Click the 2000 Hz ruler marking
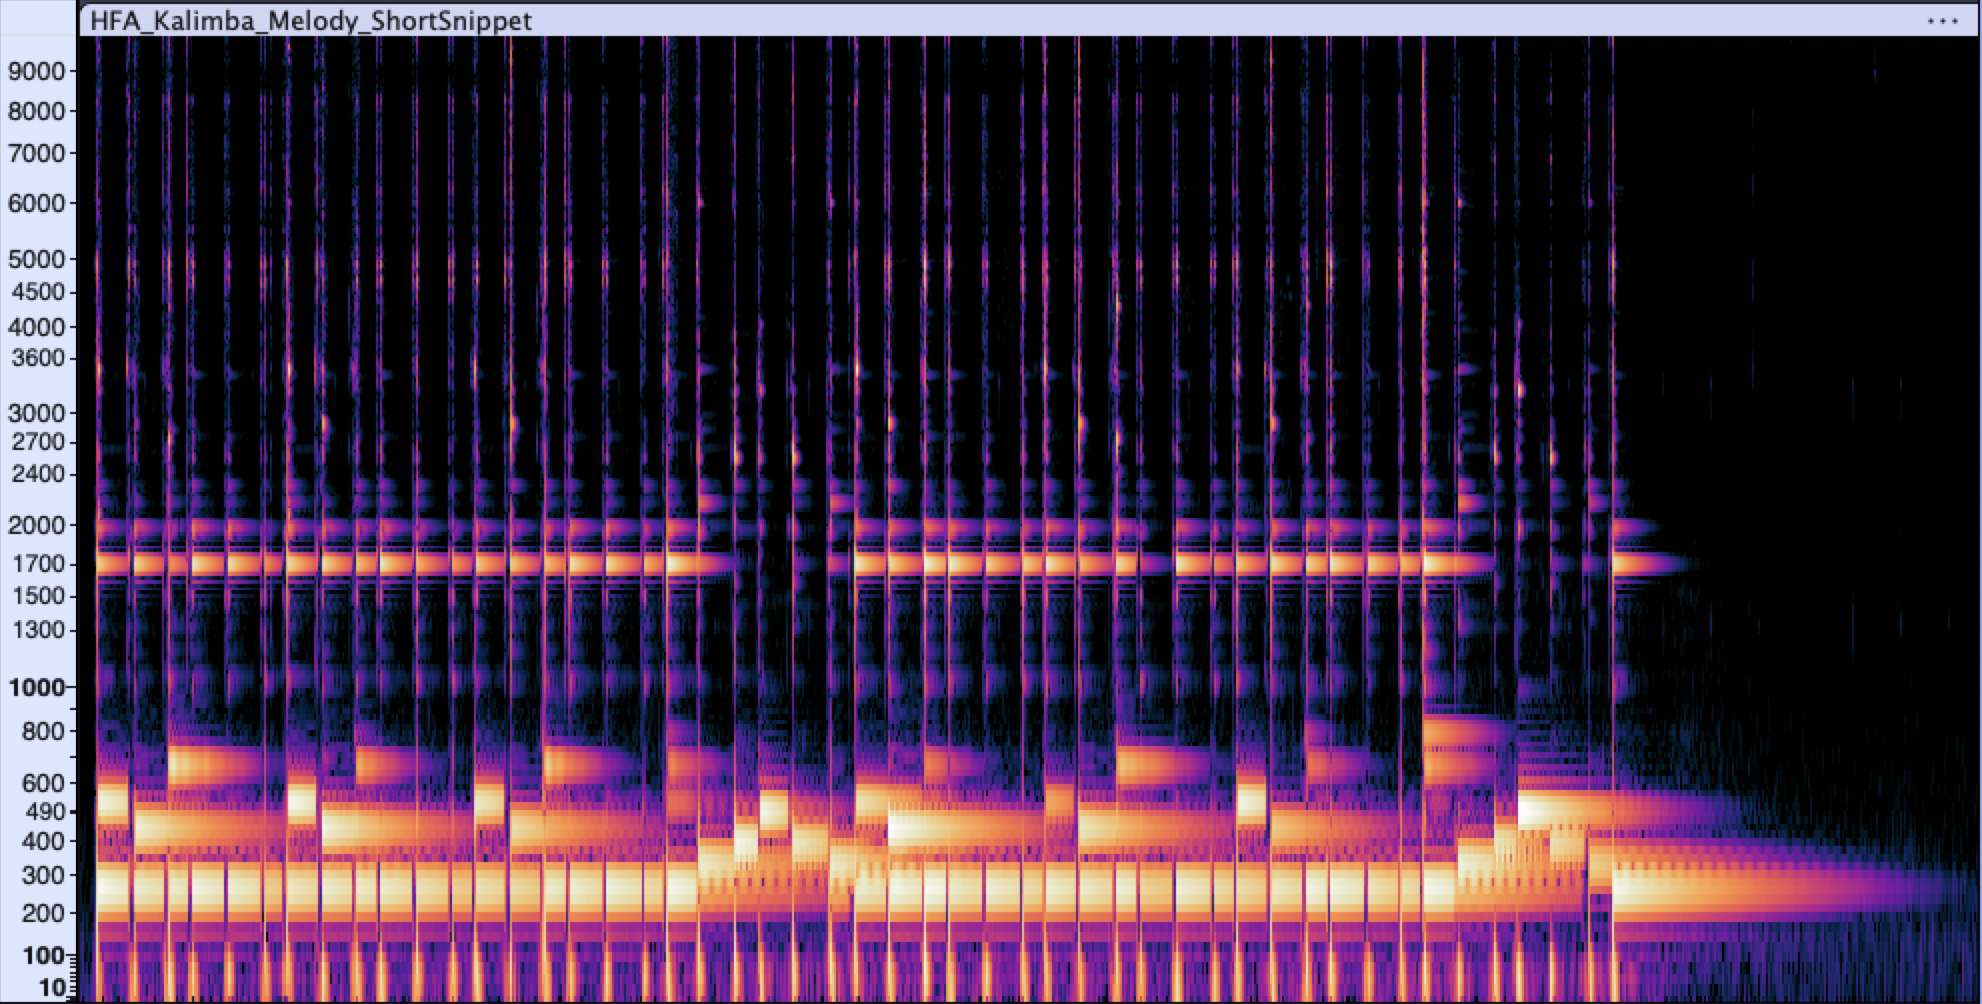This screenshot has width=1982, height=1004. 36,524
